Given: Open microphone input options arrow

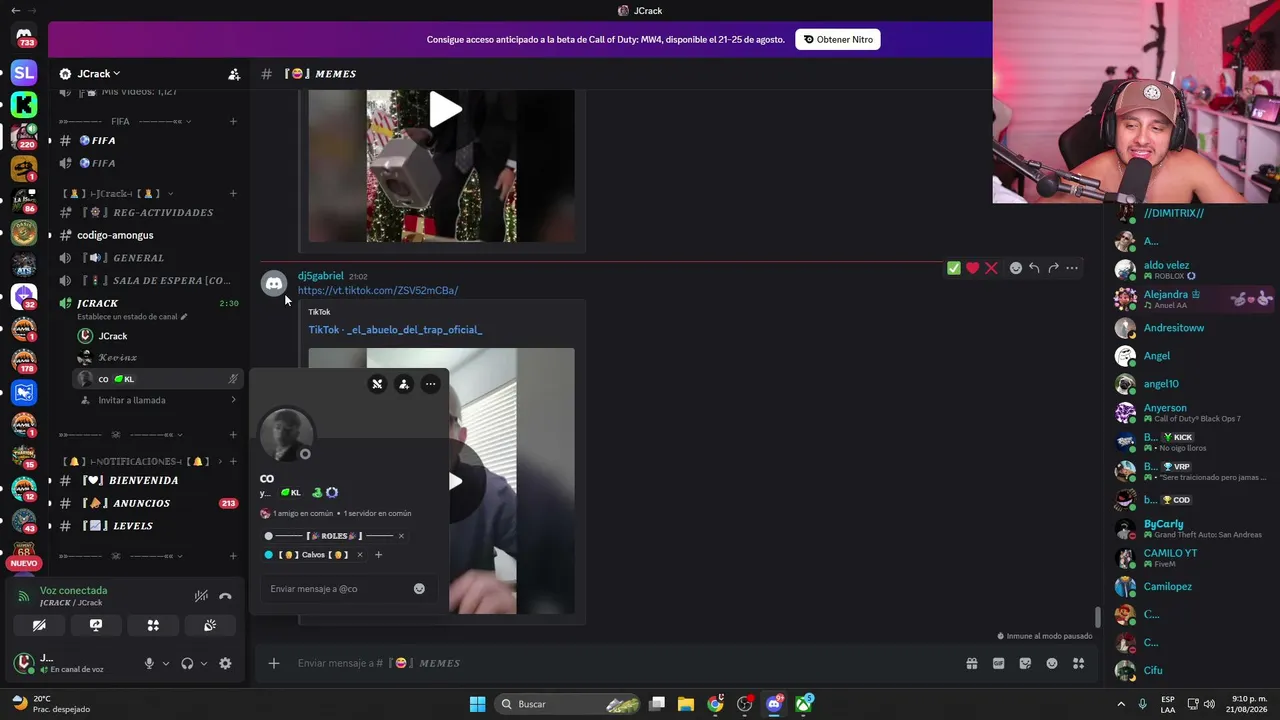Looking at the screenshot, I should 166,663.
